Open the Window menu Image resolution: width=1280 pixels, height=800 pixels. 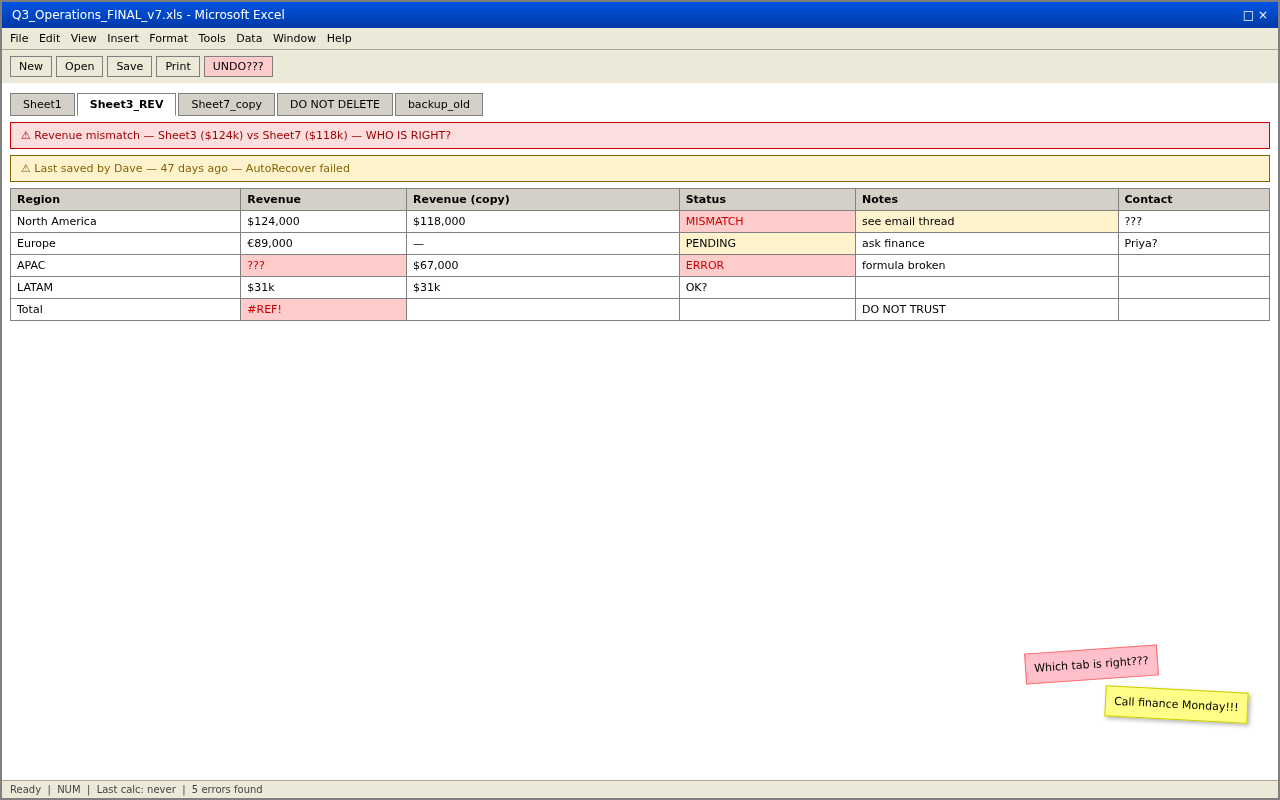click(x=294, y=39)
